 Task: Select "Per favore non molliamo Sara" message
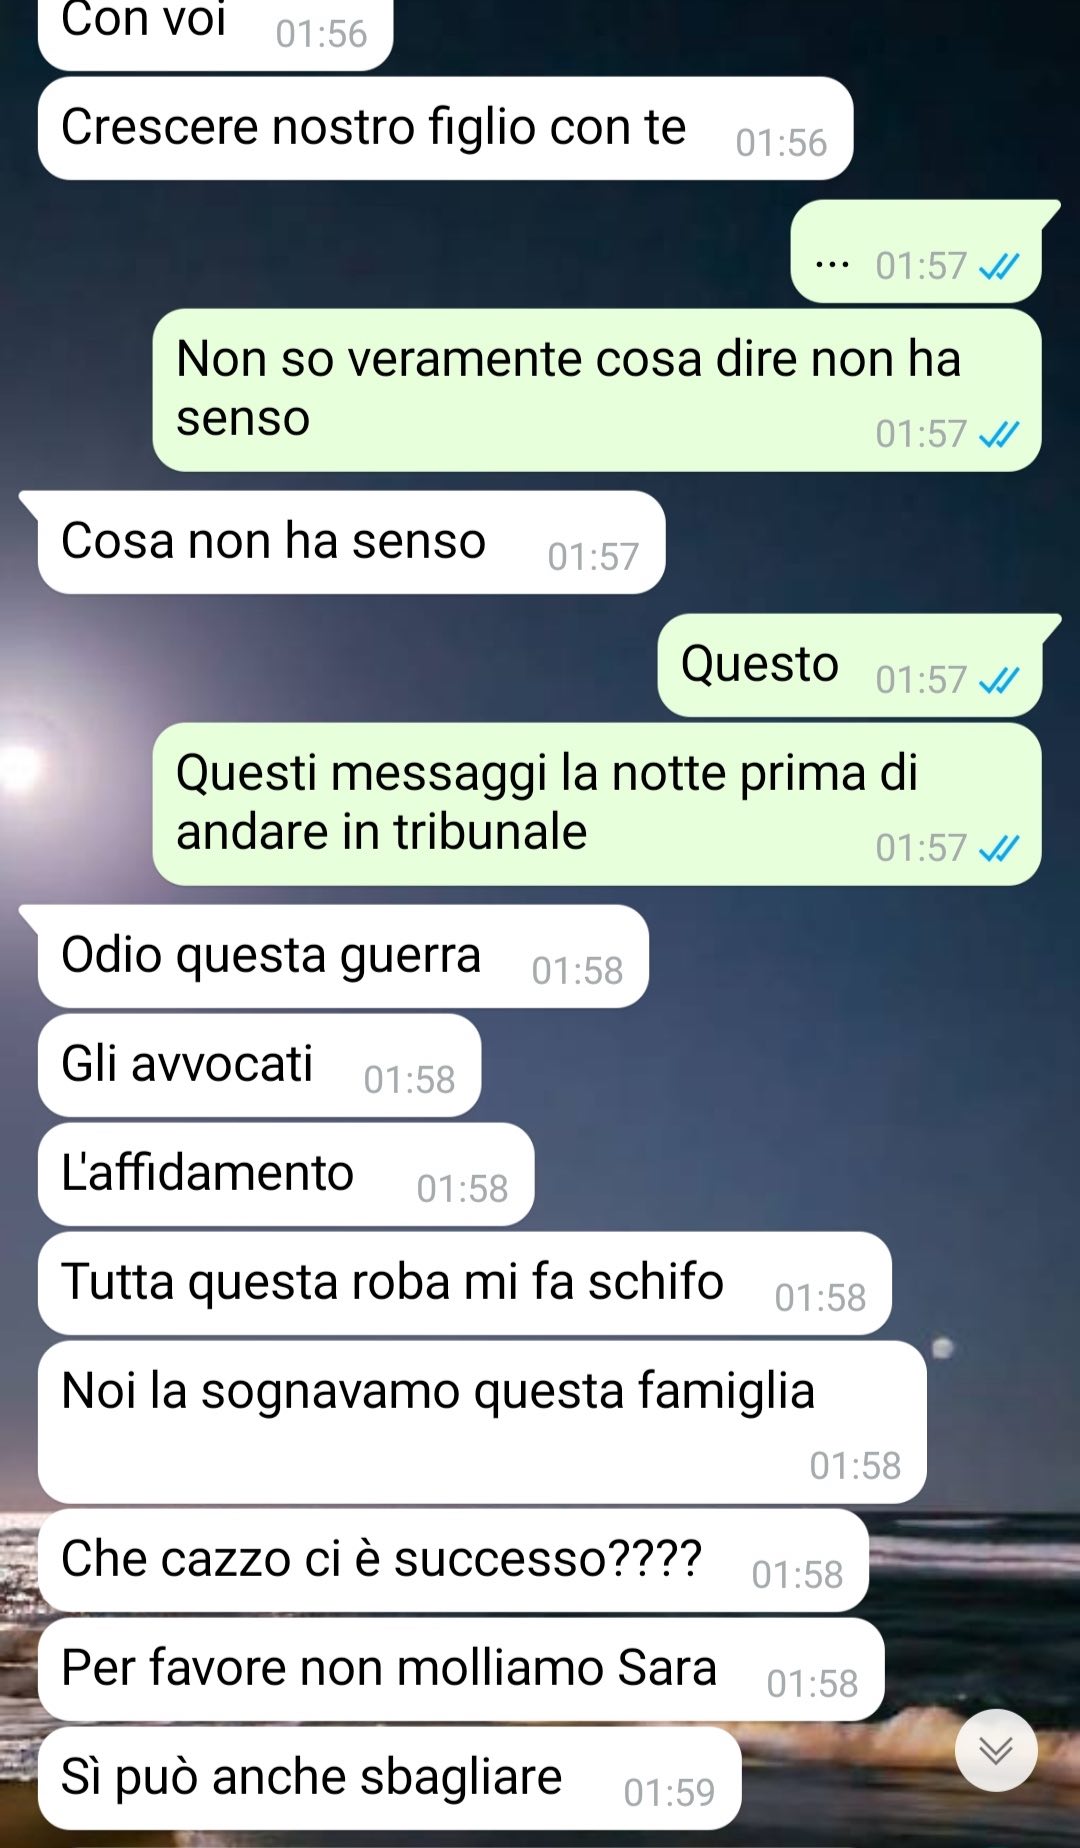point(461,1670)
